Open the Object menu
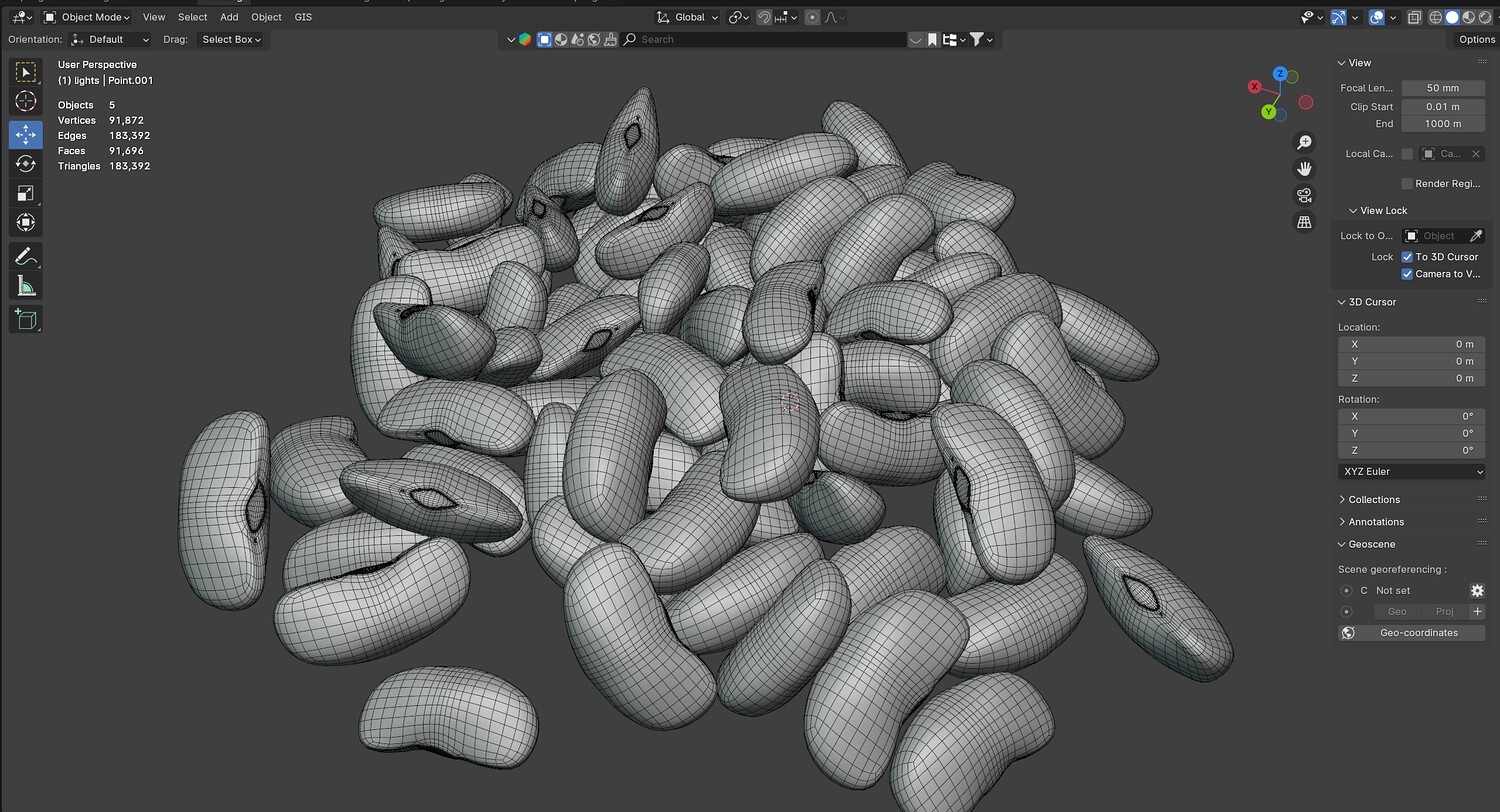 (x=266, y=17)
